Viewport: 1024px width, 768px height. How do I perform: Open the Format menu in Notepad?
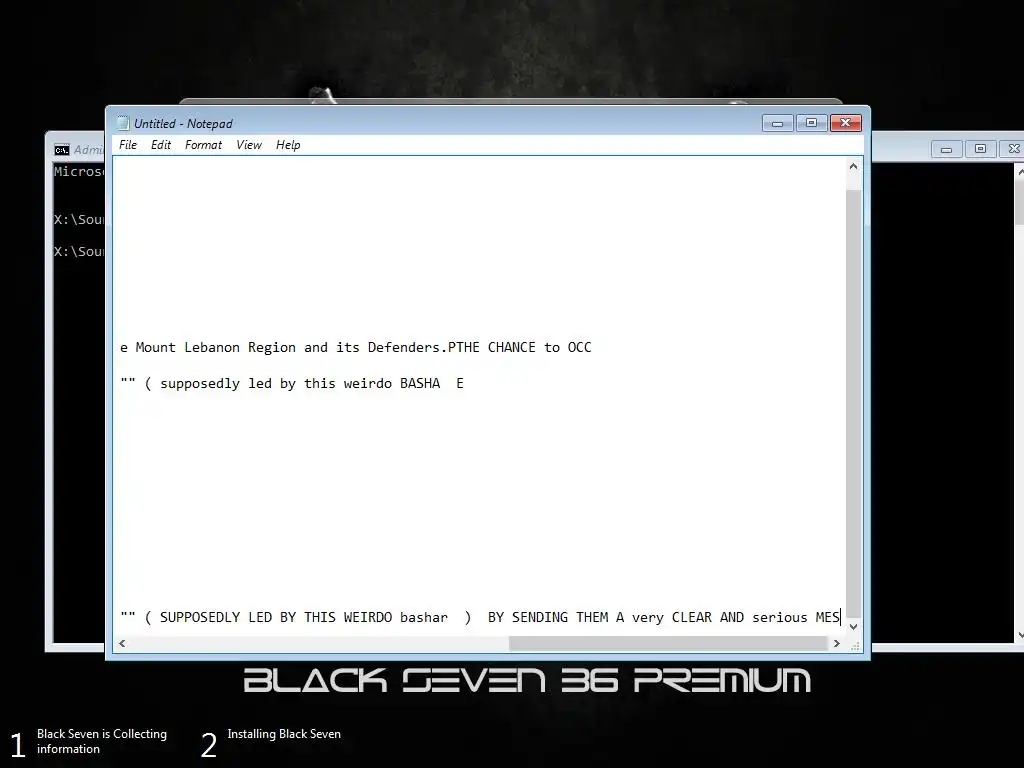203,145
